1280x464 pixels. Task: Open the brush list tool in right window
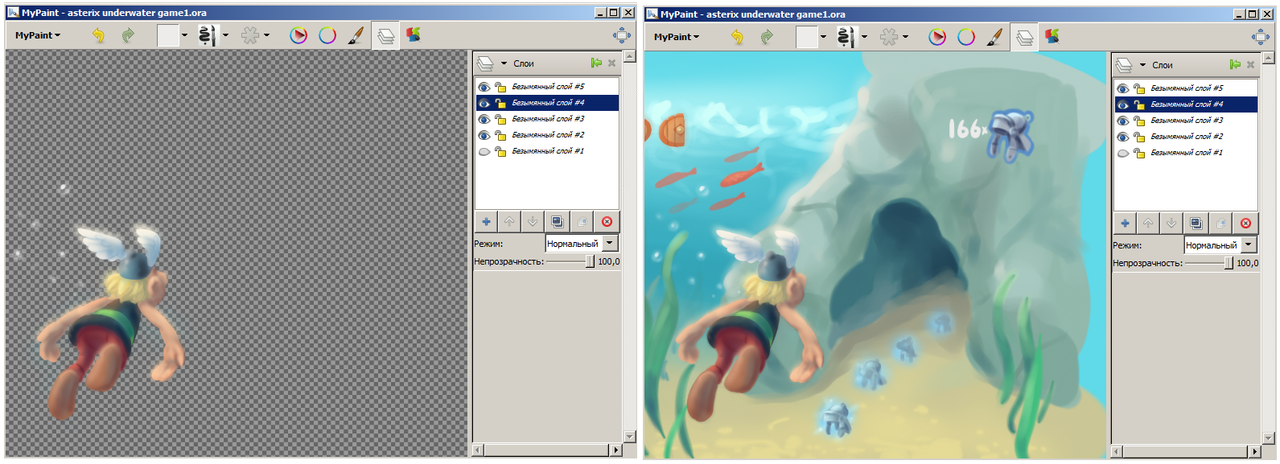(x=995, y=36)
